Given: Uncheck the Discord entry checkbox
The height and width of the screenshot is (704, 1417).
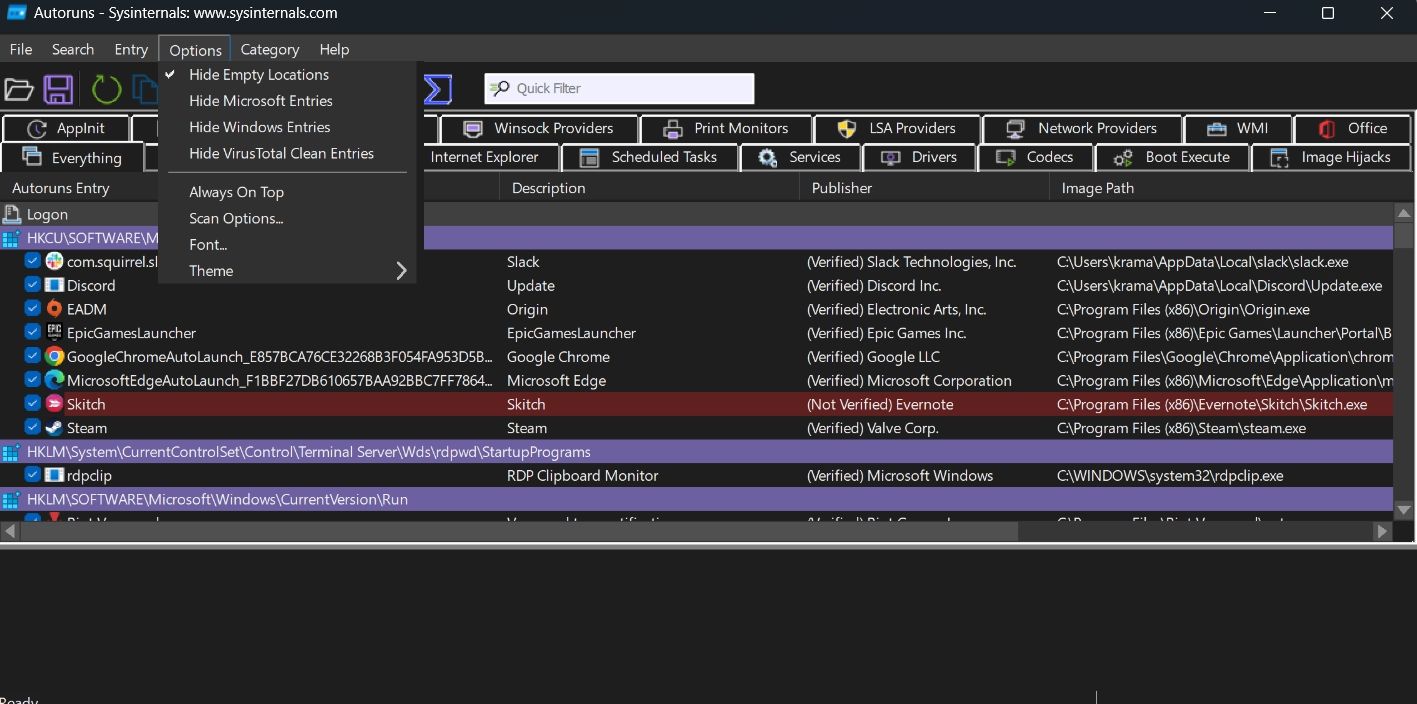Looking at the screenshot, I should [32, 285].
